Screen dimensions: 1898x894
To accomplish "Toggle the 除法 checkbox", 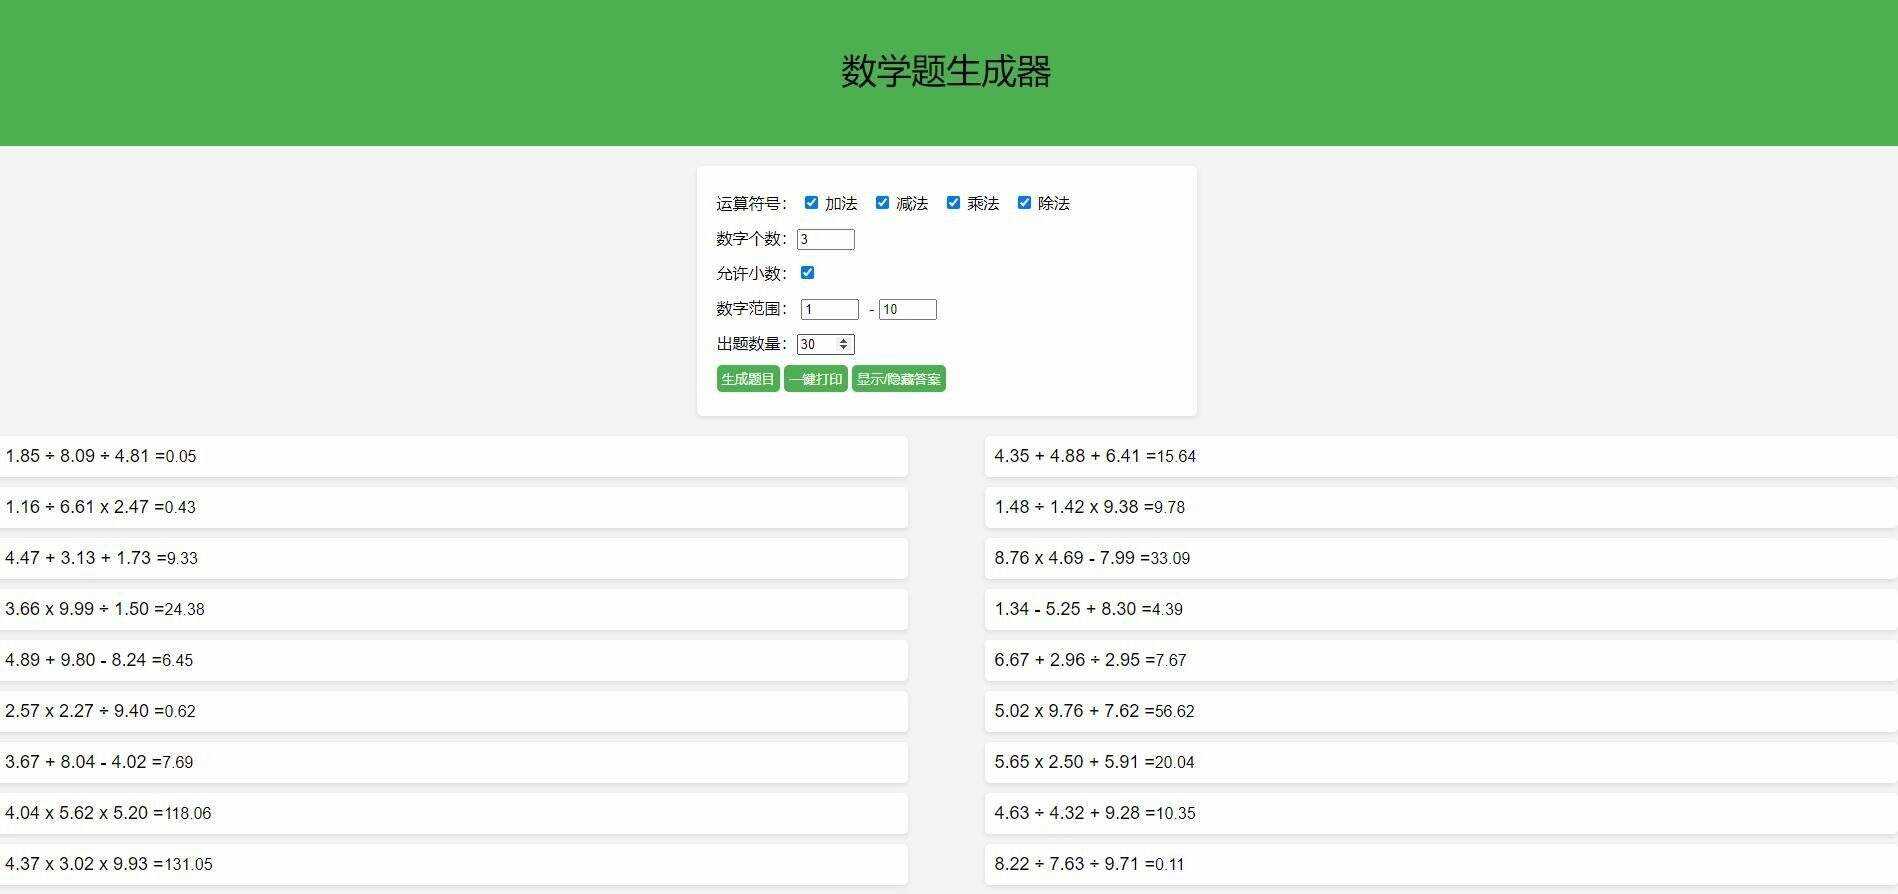I will [x=1024, y=203].
